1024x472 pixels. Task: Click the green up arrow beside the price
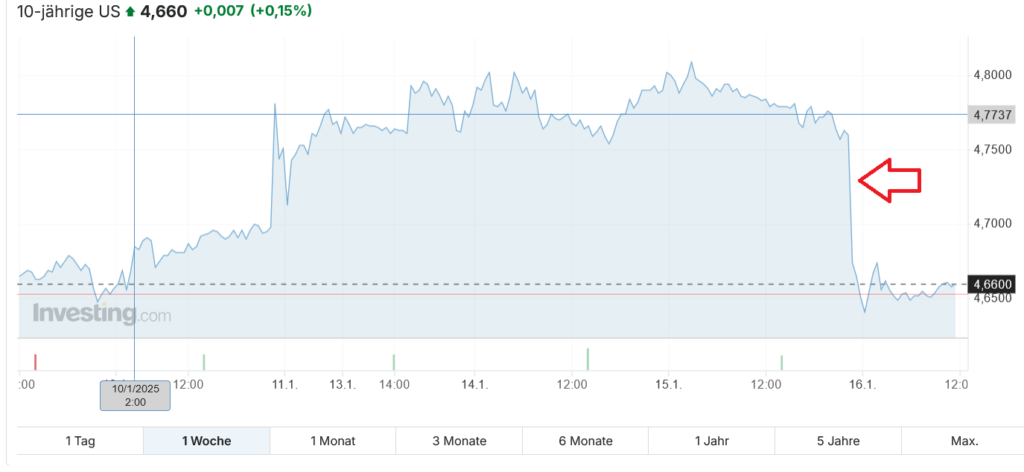[x=130, y=12]
